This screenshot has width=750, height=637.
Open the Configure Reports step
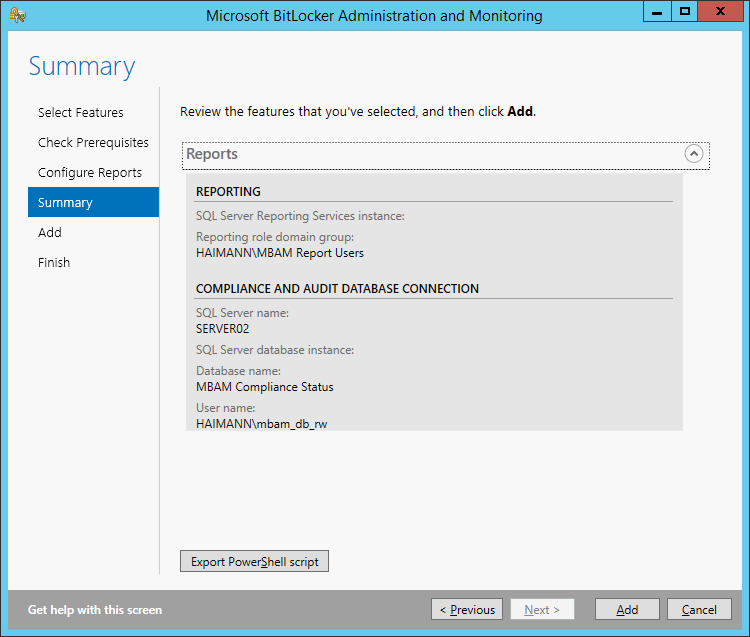pos(90,173)
